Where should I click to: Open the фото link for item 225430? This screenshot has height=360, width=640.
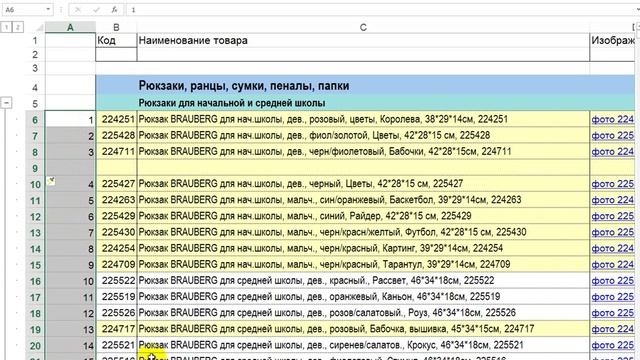pos(613,232)
